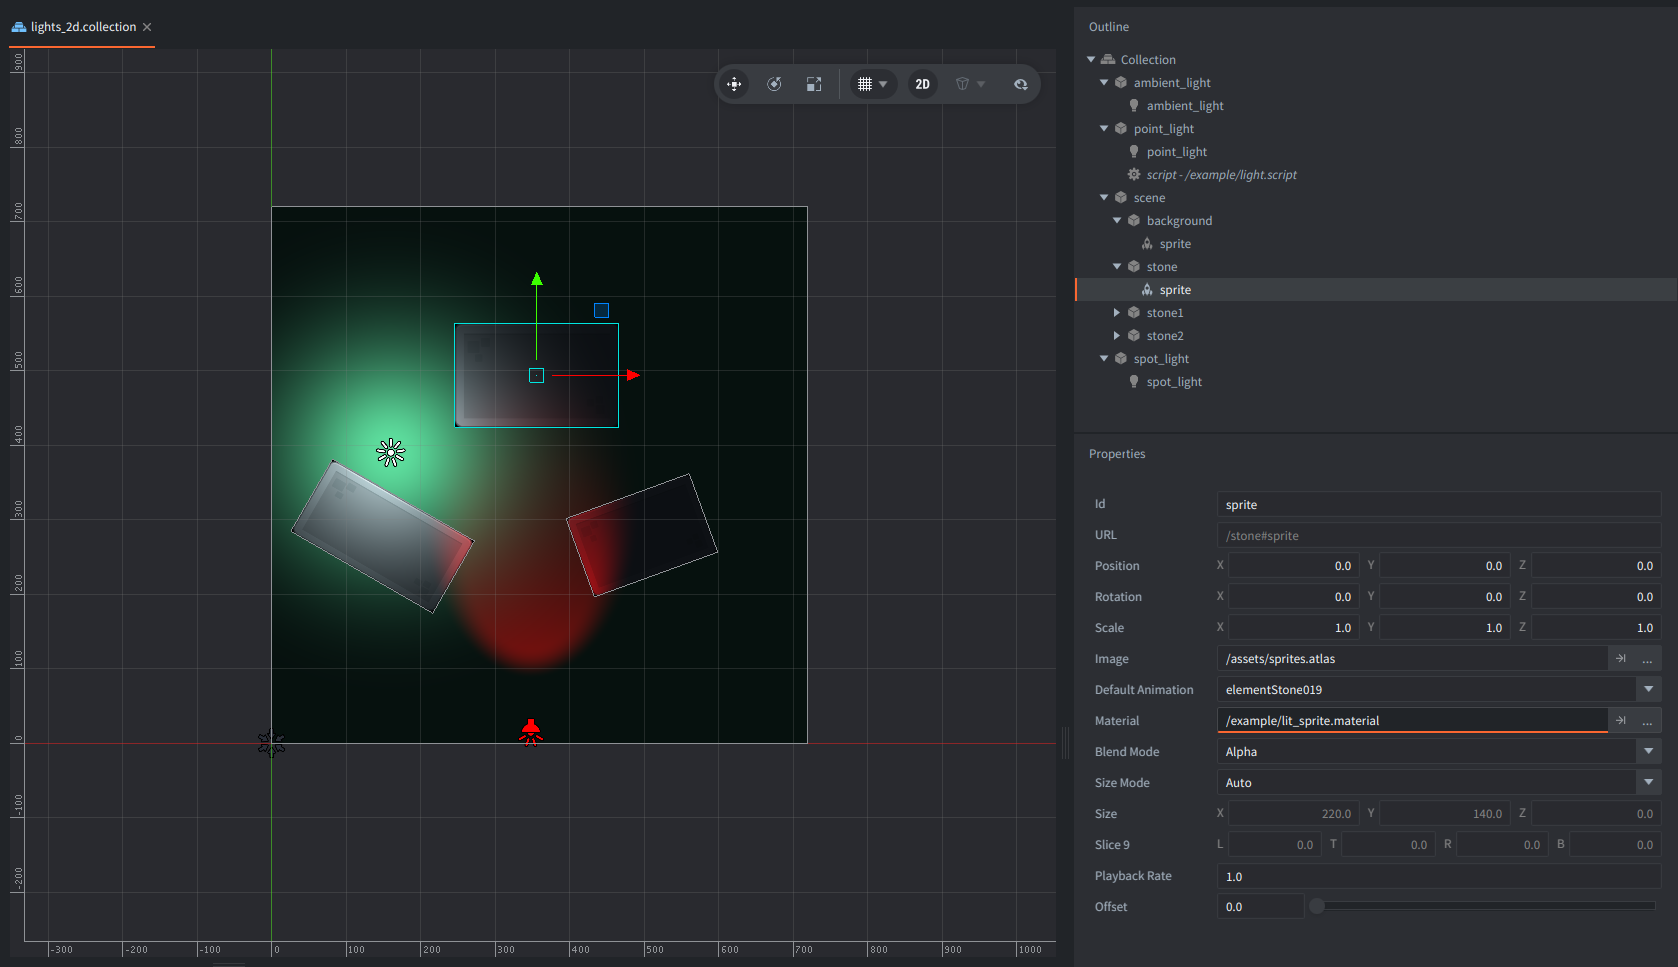Image resolution: width=1678 pixels, height=967 pixels.
Task: Open the Blend Mode dropdown
Action: click(x=1648, y=751)
